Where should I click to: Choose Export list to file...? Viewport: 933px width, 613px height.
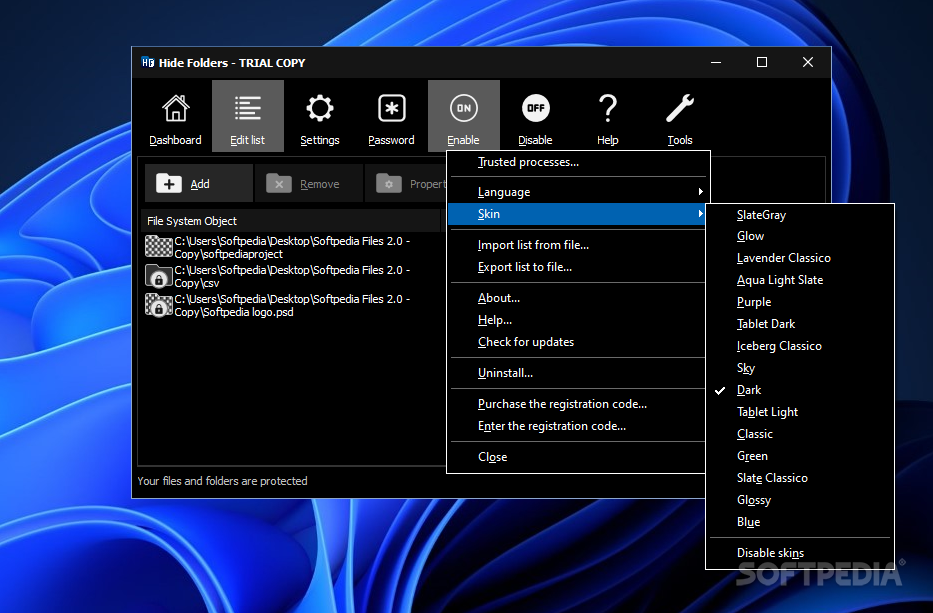click(x=577, y=267)
